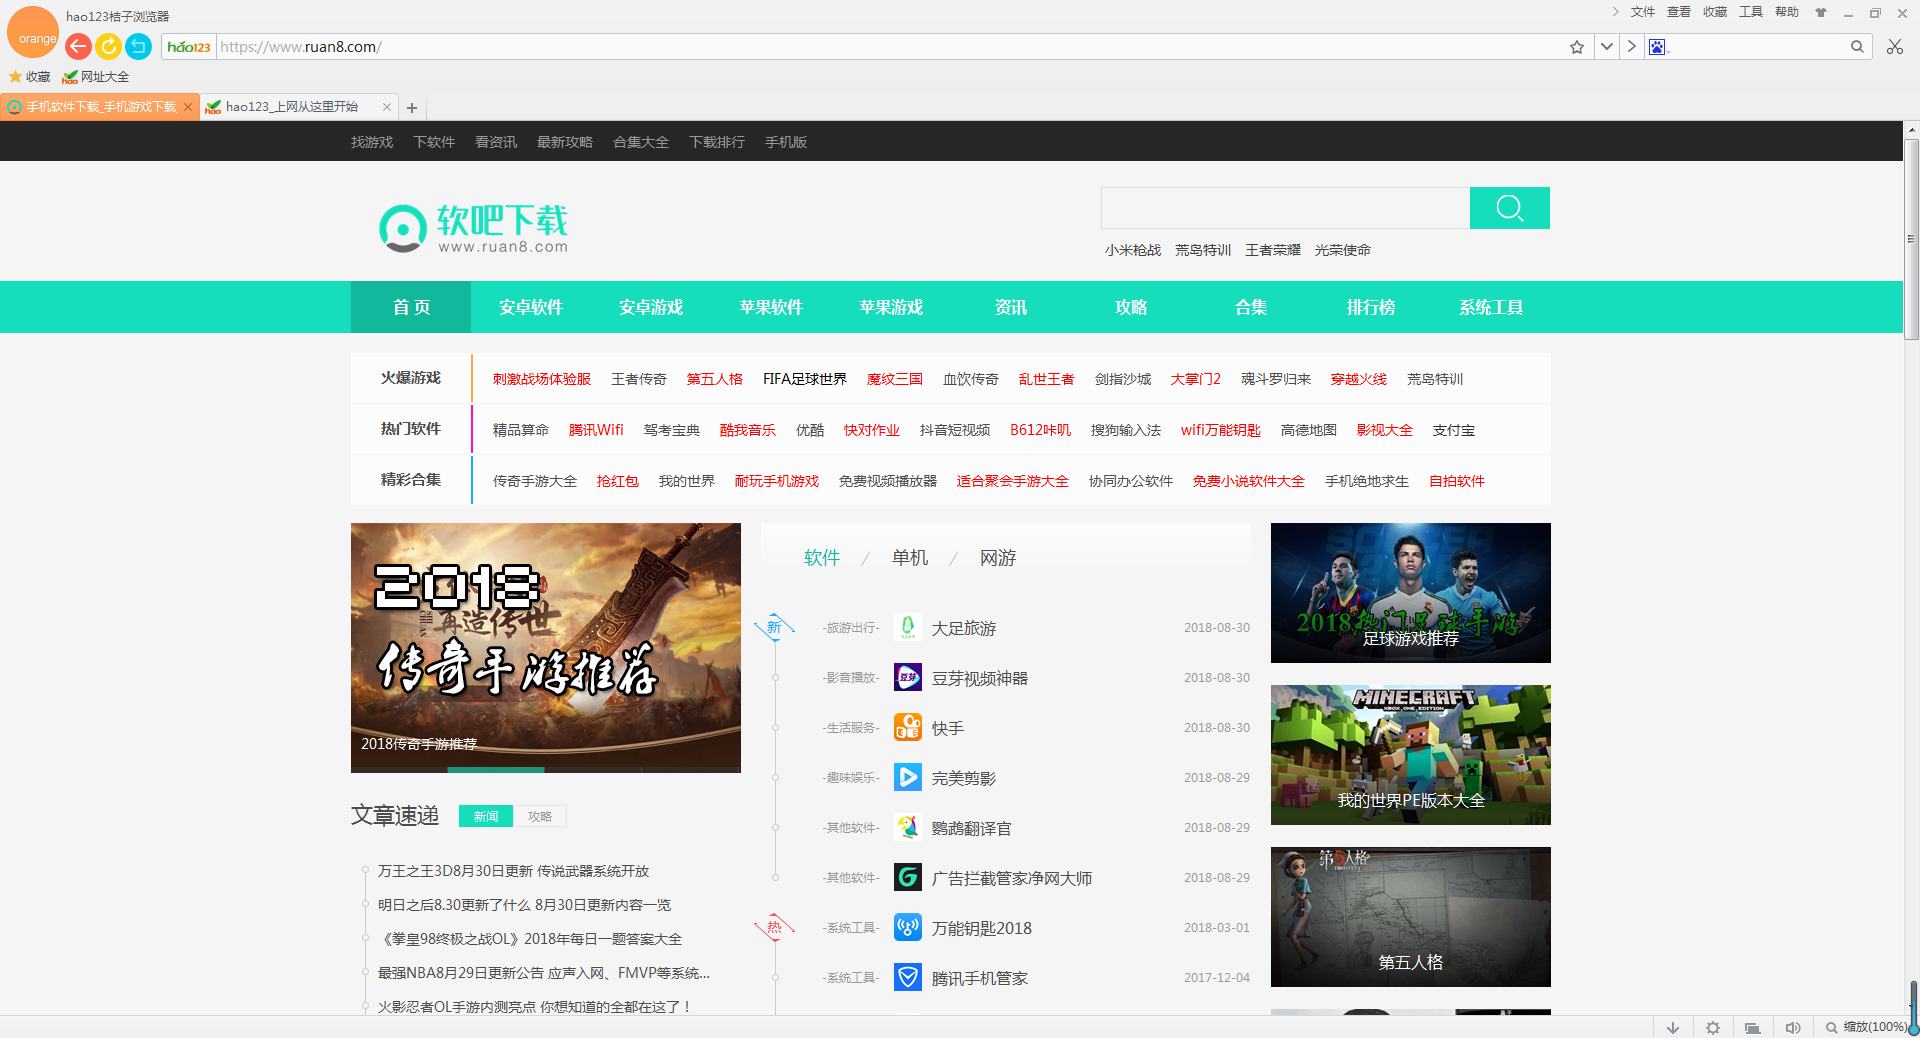This screenshot has height=1038, width=1920.
Task: Click the teal site search button
Action: (1510, 208)
